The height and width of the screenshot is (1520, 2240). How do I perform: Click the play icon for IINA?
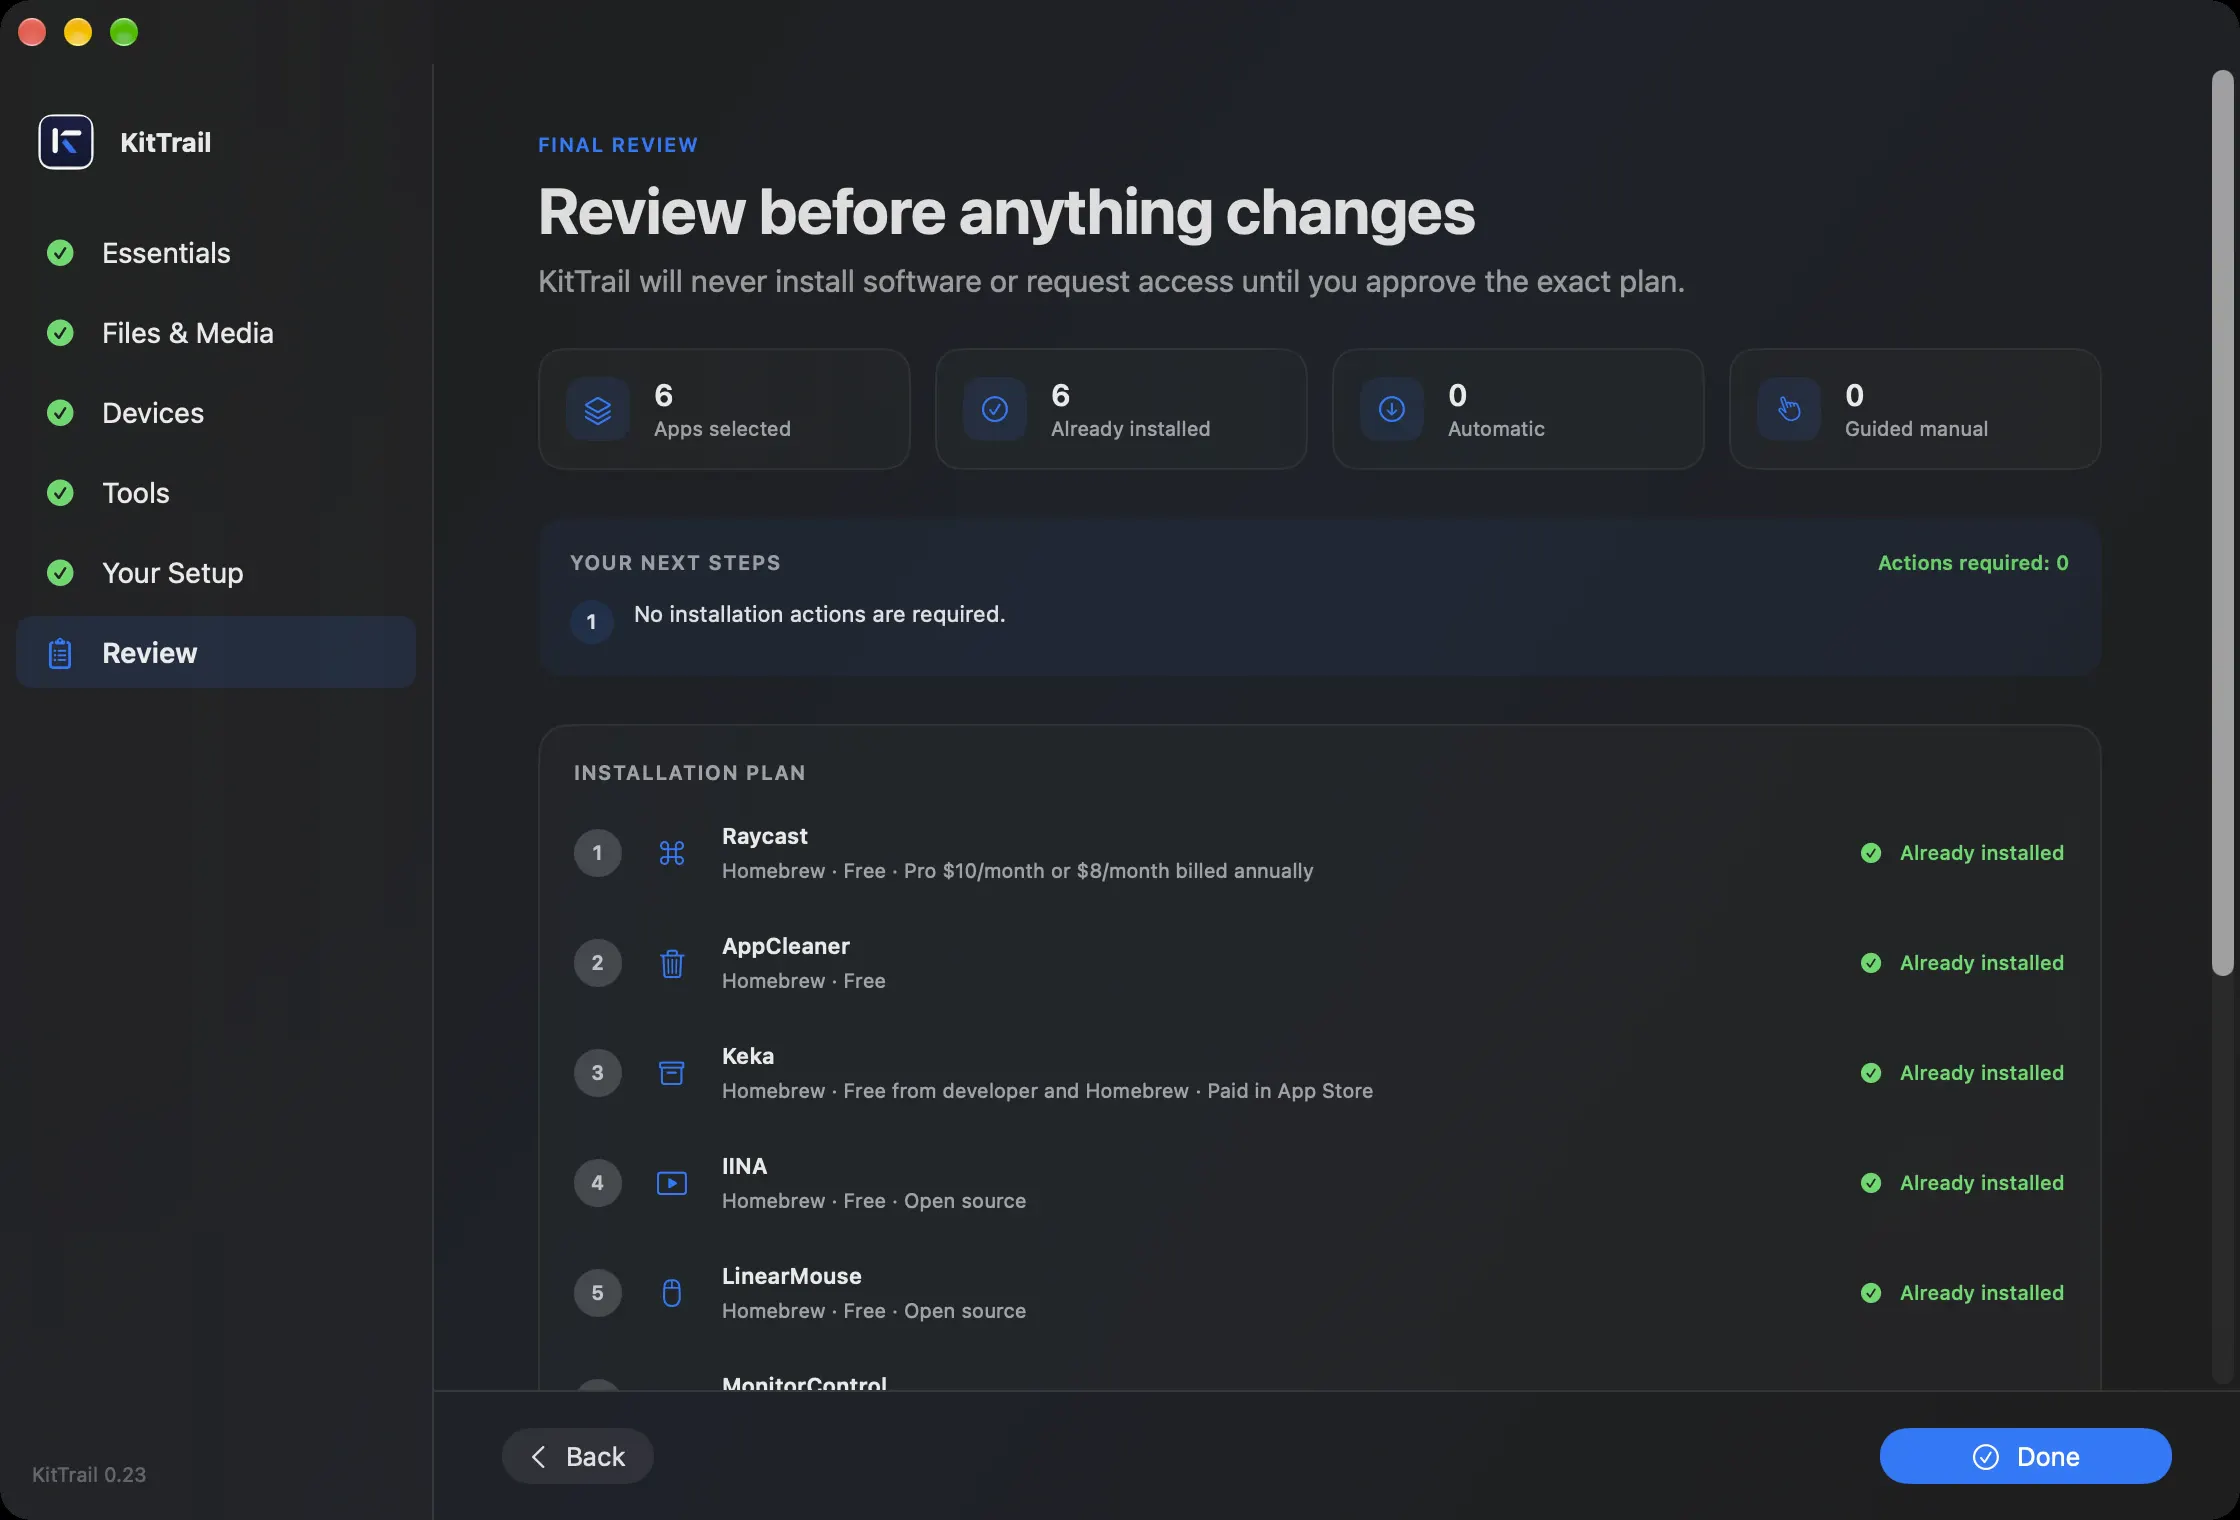point(672,1183)
